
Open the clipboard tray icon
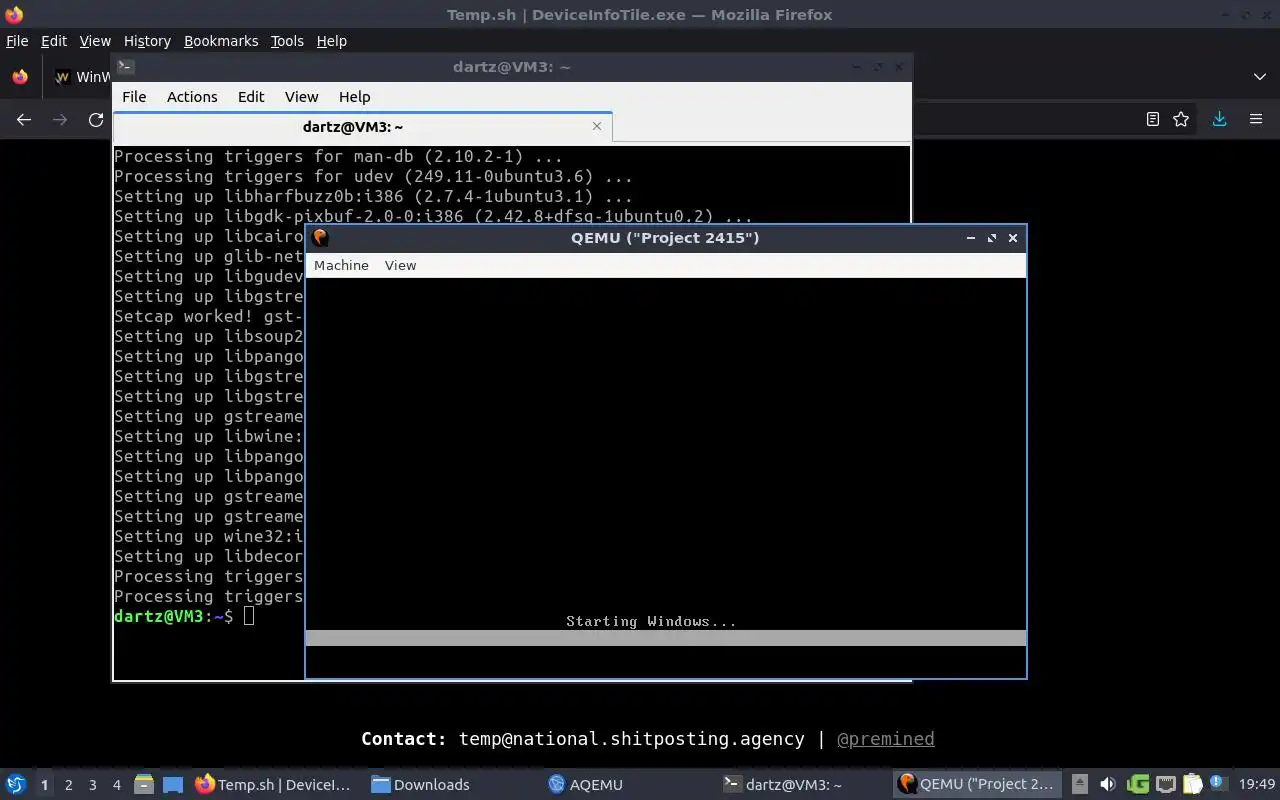tap(1192, 784)
